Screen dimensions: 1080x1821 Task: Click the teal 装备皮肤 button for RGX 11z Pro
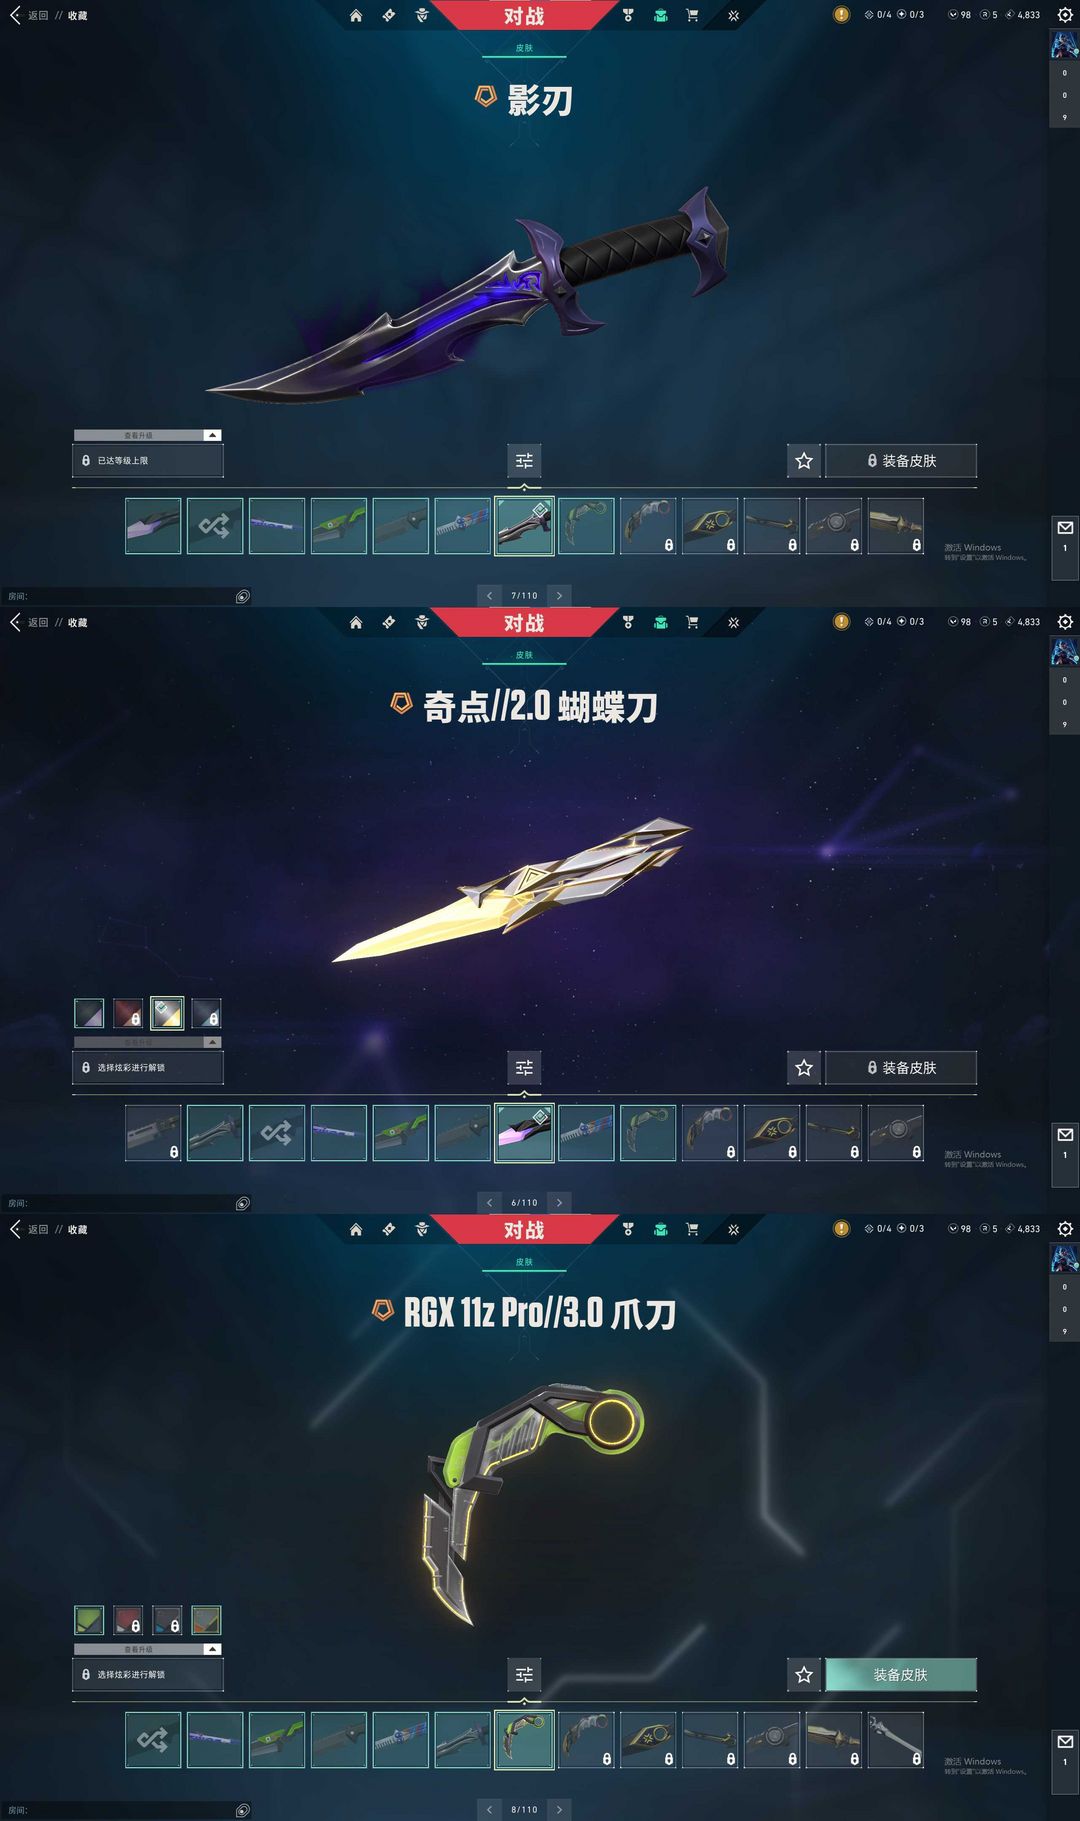[x=901, y=1674]
